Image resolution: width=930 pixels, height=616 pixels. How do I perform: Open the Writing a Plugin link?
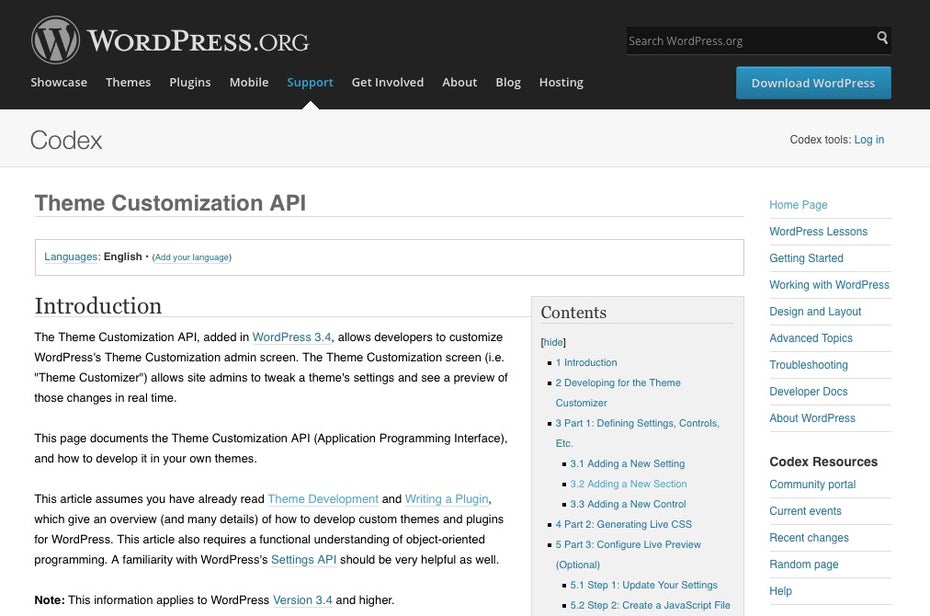point(447,499)
